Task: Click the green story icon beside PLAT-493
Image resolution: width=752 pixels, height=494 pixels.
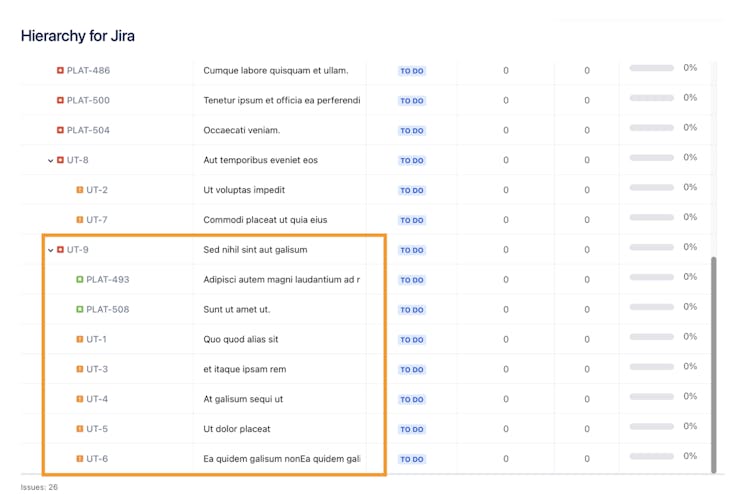Action: coord(80,279)
